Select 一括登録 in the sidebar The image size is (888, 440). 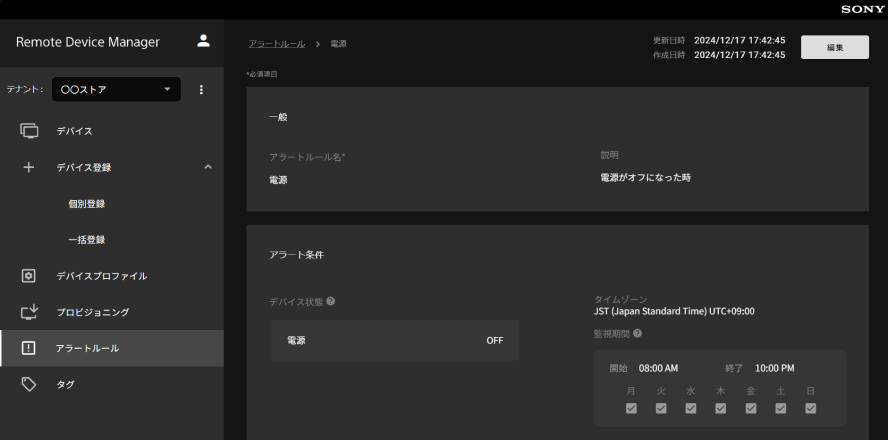tap(86, 240)
